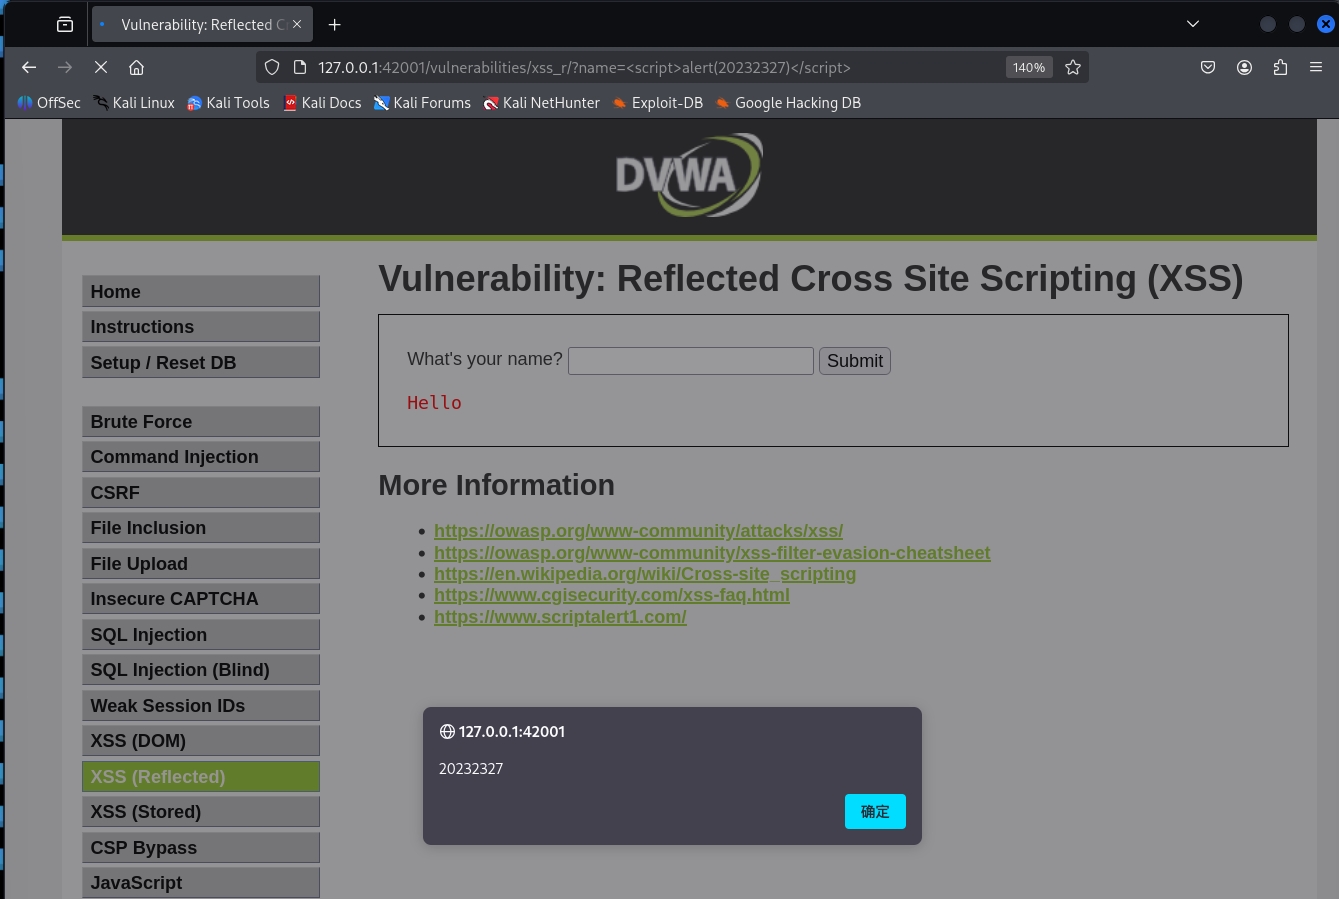Image resolution: width=1339 pixels, height=899 pixels.
Task: Open the Firefox account icon
Action: [1244, 67]
